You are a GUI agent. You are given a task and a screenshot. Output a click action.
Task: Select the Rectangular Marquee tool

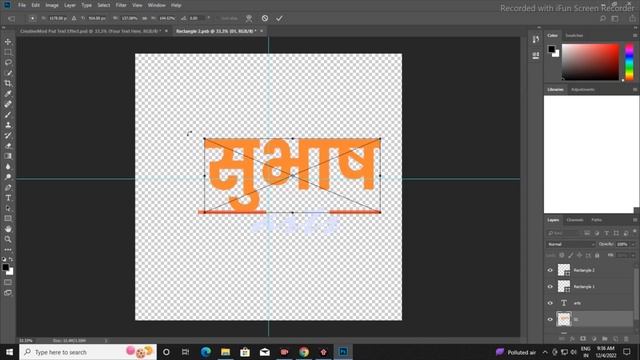point(8,52)
